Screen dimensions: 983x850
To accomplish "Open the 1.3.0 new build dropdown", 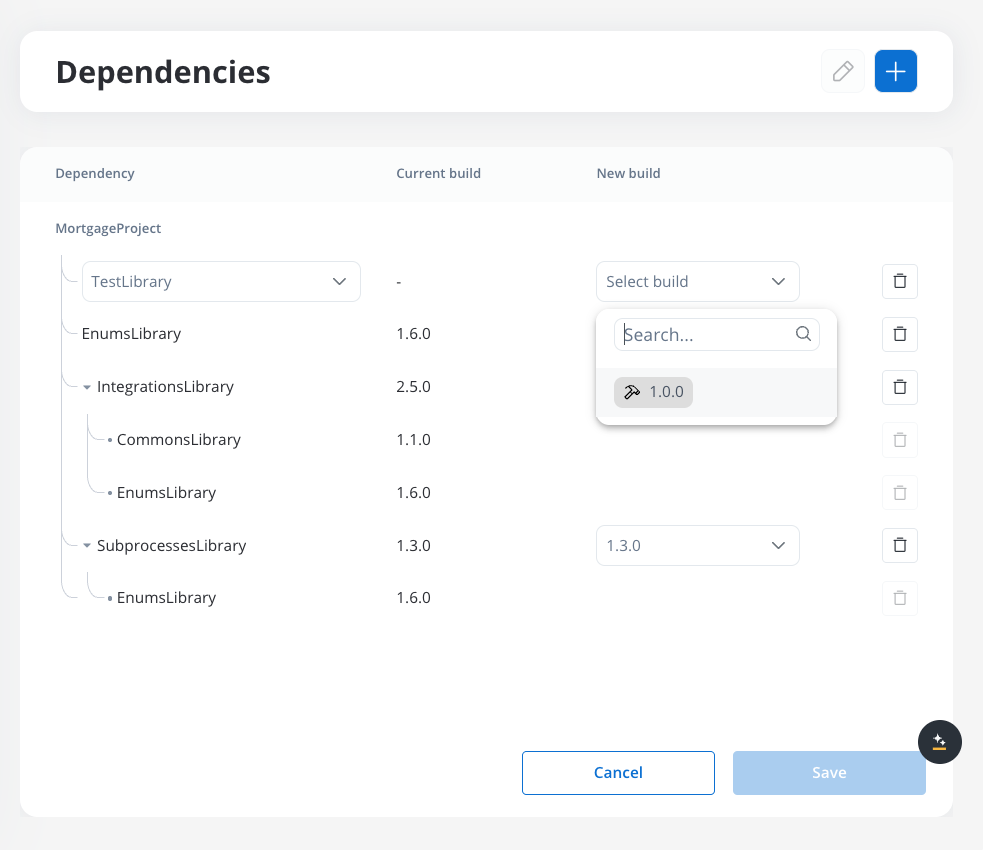I will (697, 545).
